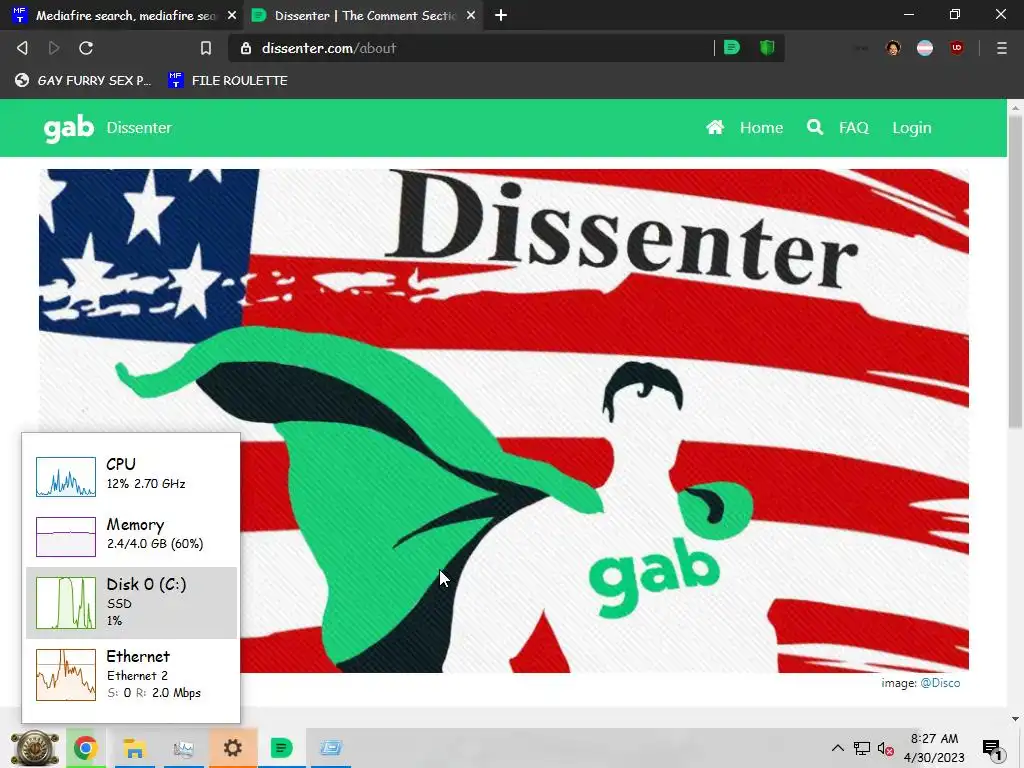Viewport: 1024px width, 768px height.
Task: Click the muted volume tray icon
Action: click(x=885, y=748)
